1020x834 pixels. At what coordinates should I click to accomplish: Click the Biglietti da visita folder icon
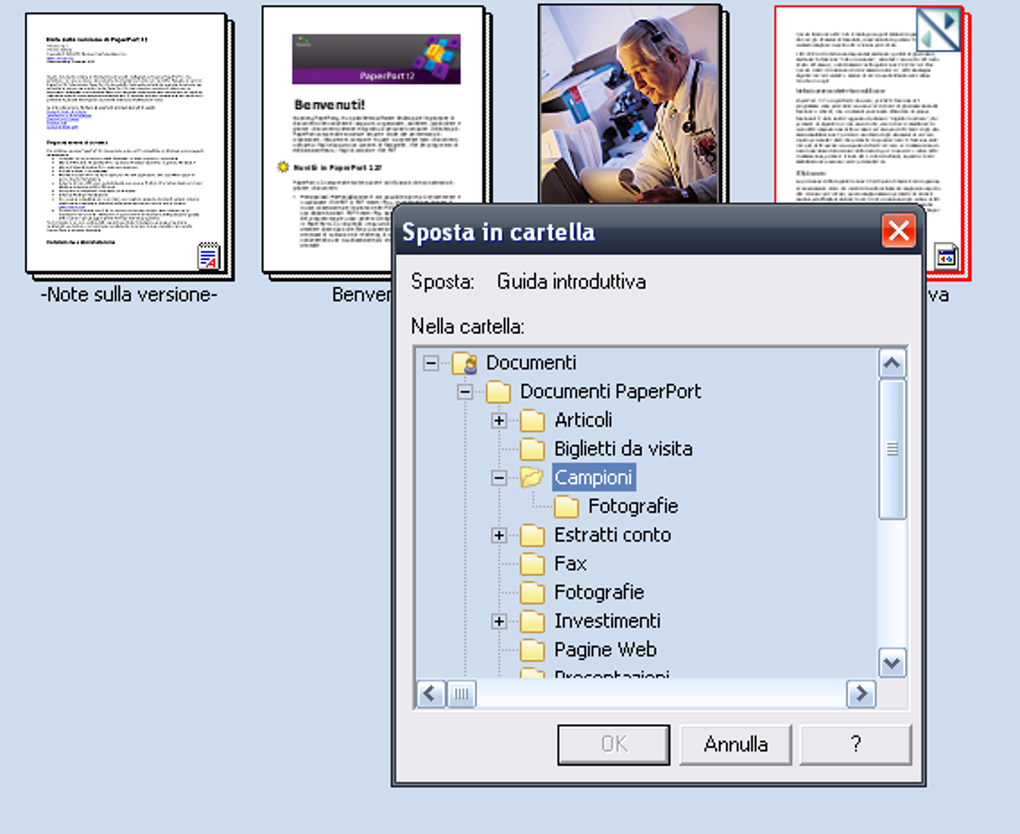tap(532, 449)
